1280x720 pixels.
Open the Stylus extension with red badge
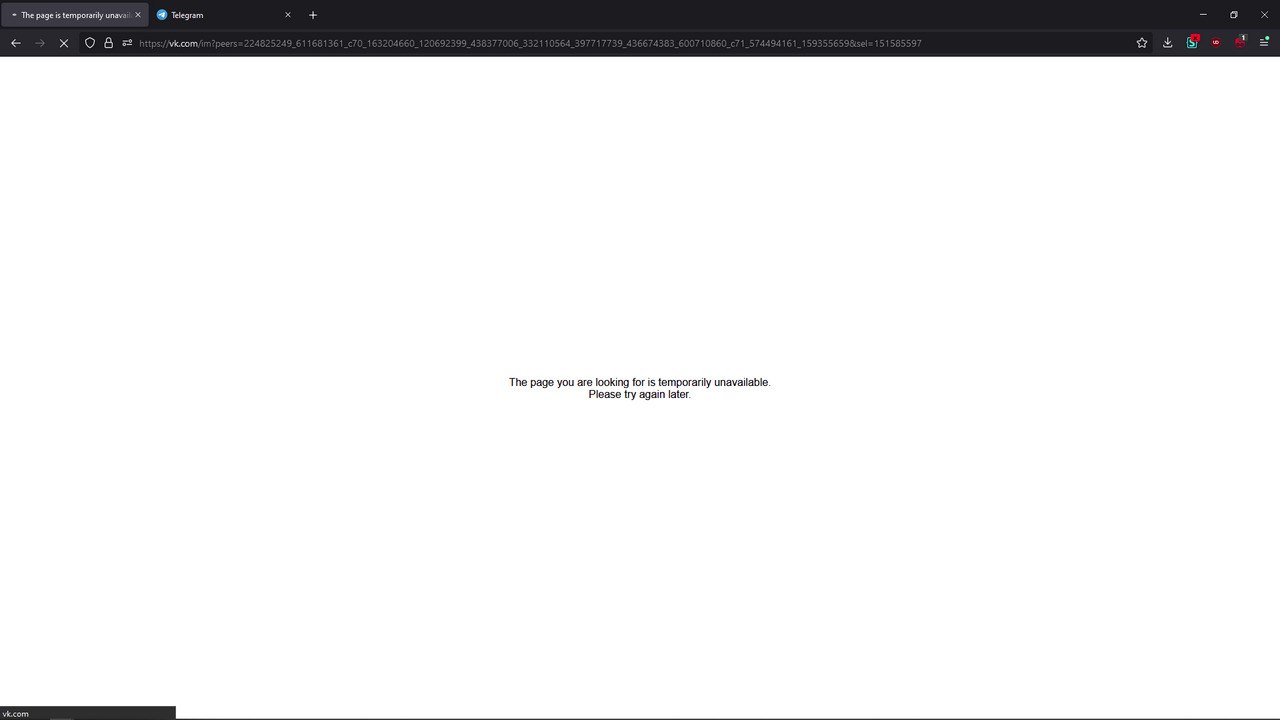point(1192,42)
